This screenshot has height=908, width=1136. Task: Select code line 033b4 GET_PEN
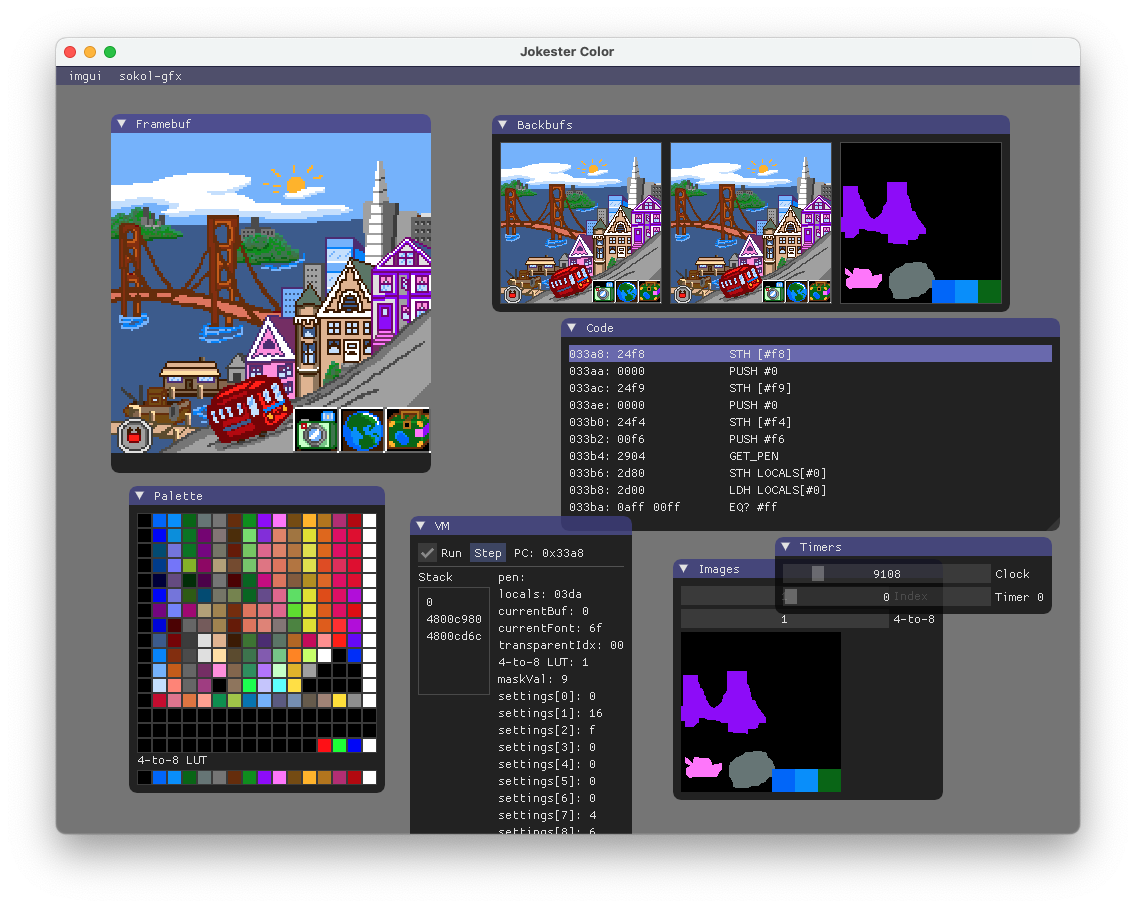[x=810, y=456]
